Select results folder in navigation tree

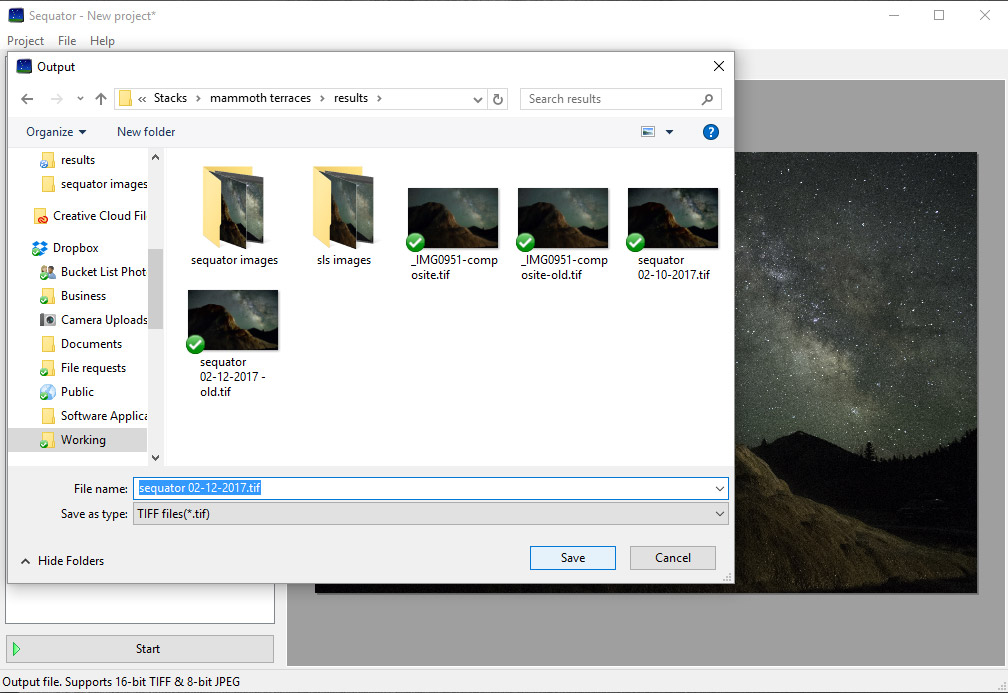point(78,160)
